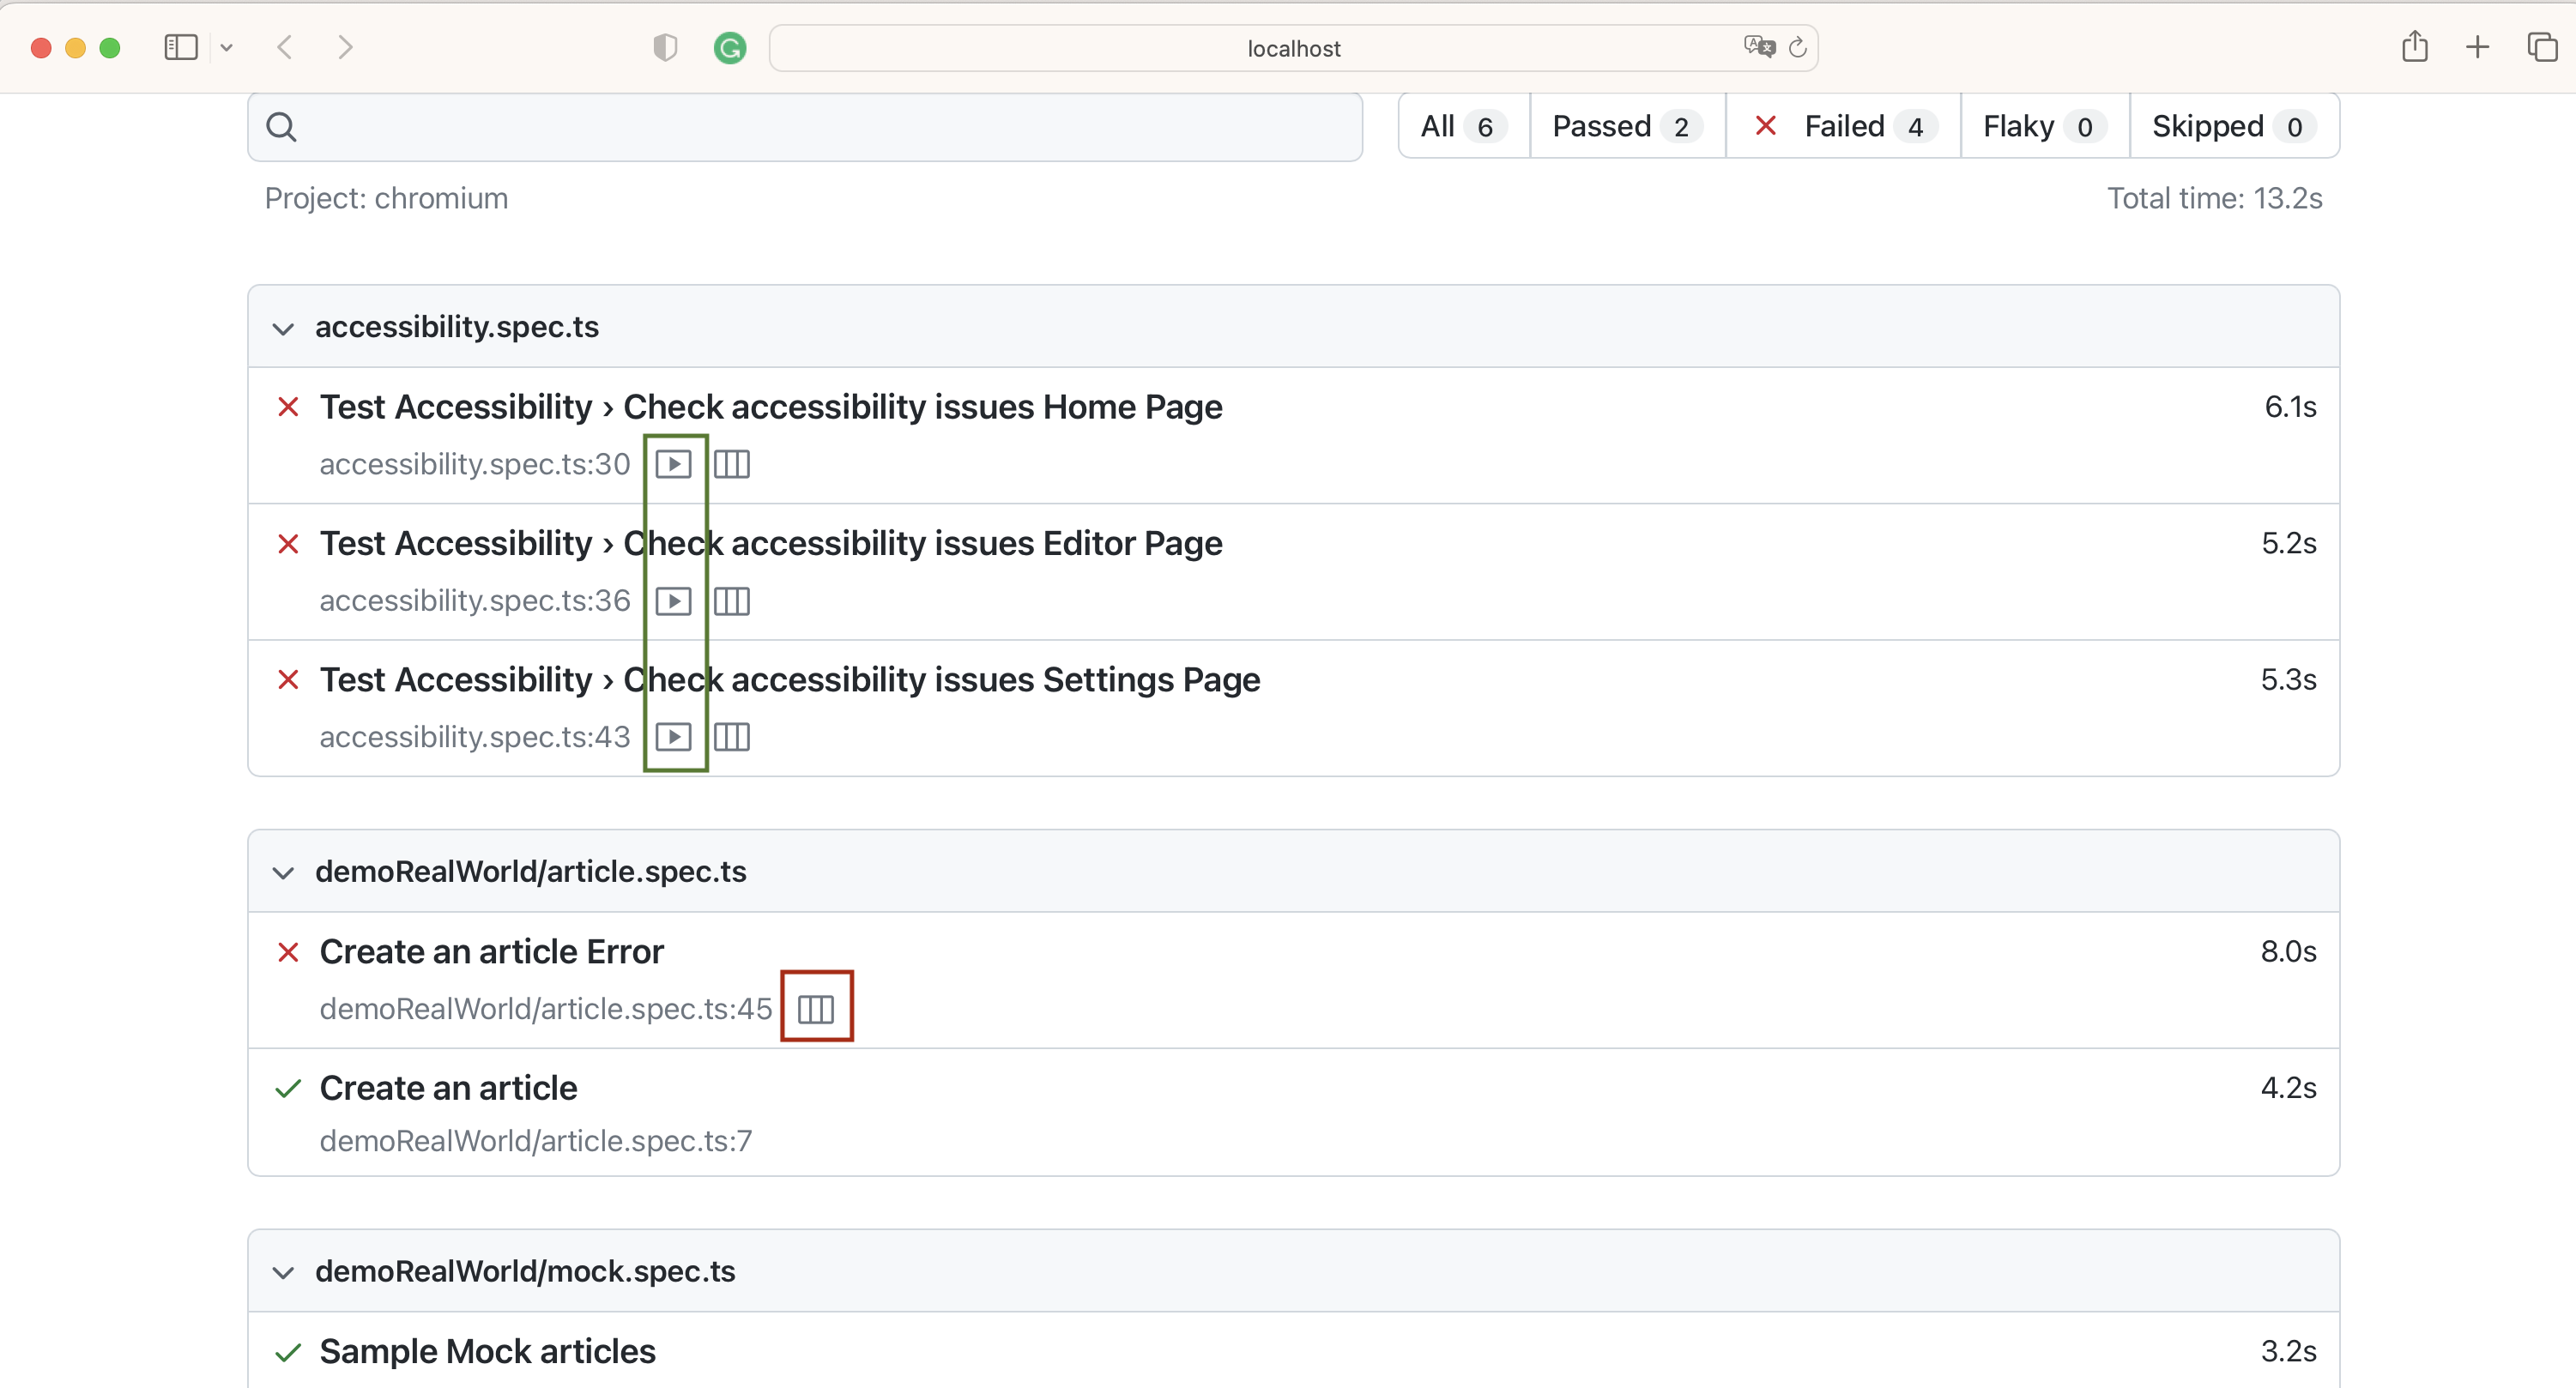Click the play icon beside accessibility.spec.ts:43
Image resolution: width=2576 pixels, height=1388 pixels.
pos(675,736)
